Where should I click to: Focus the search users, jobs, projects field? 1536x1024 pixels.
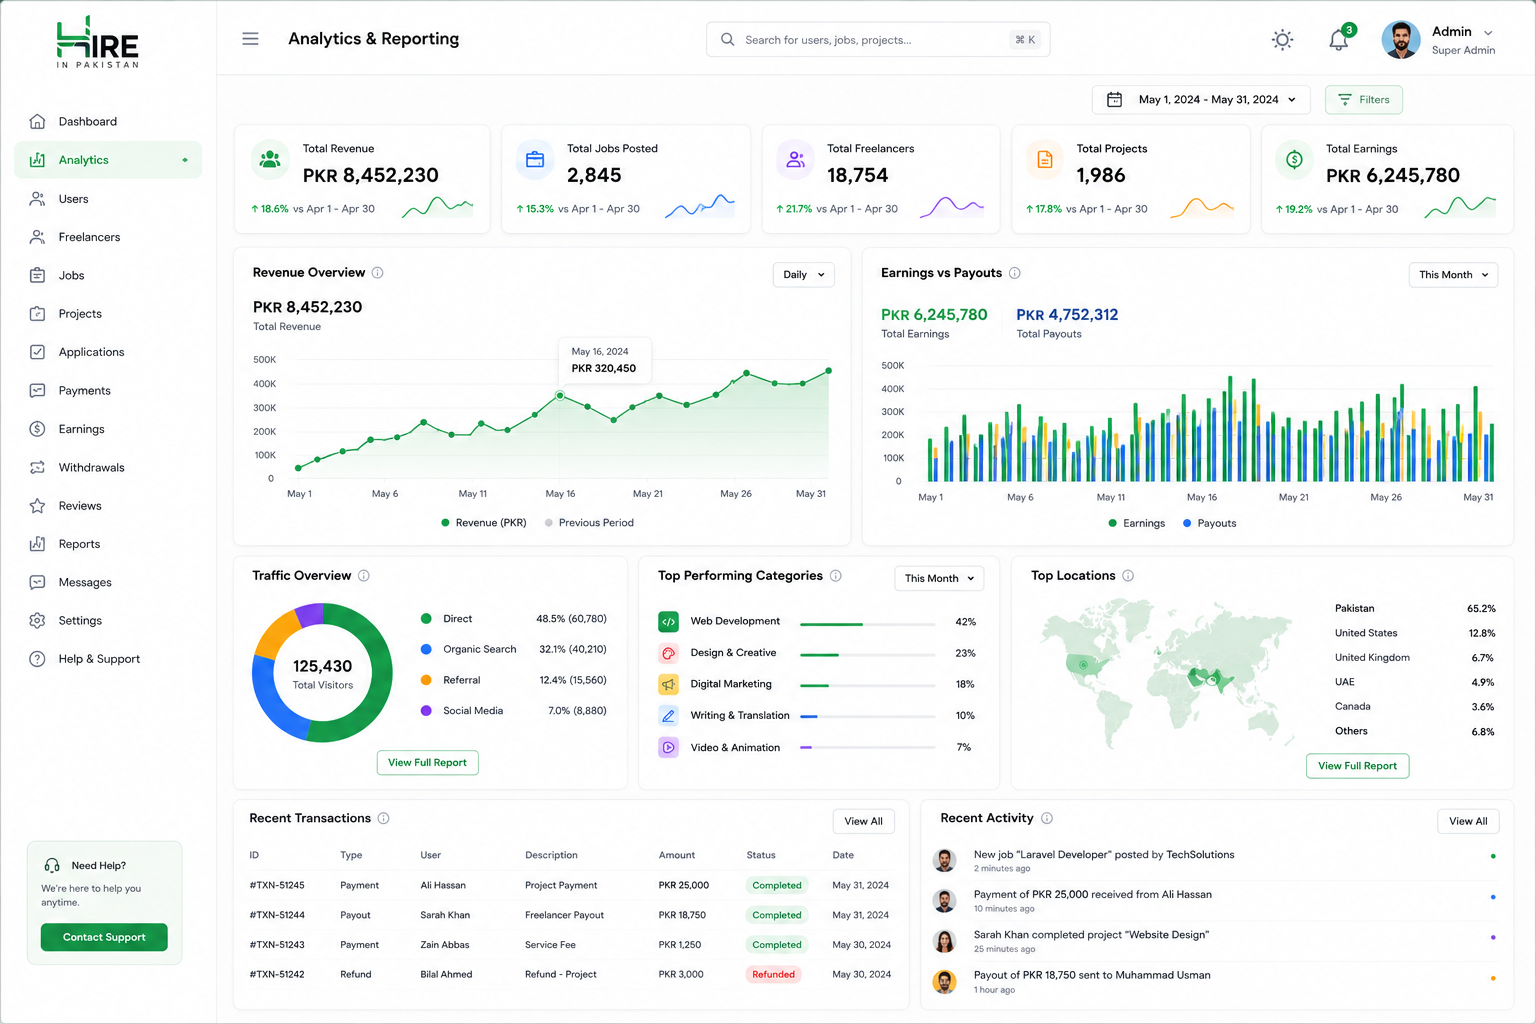click(878, 40)
